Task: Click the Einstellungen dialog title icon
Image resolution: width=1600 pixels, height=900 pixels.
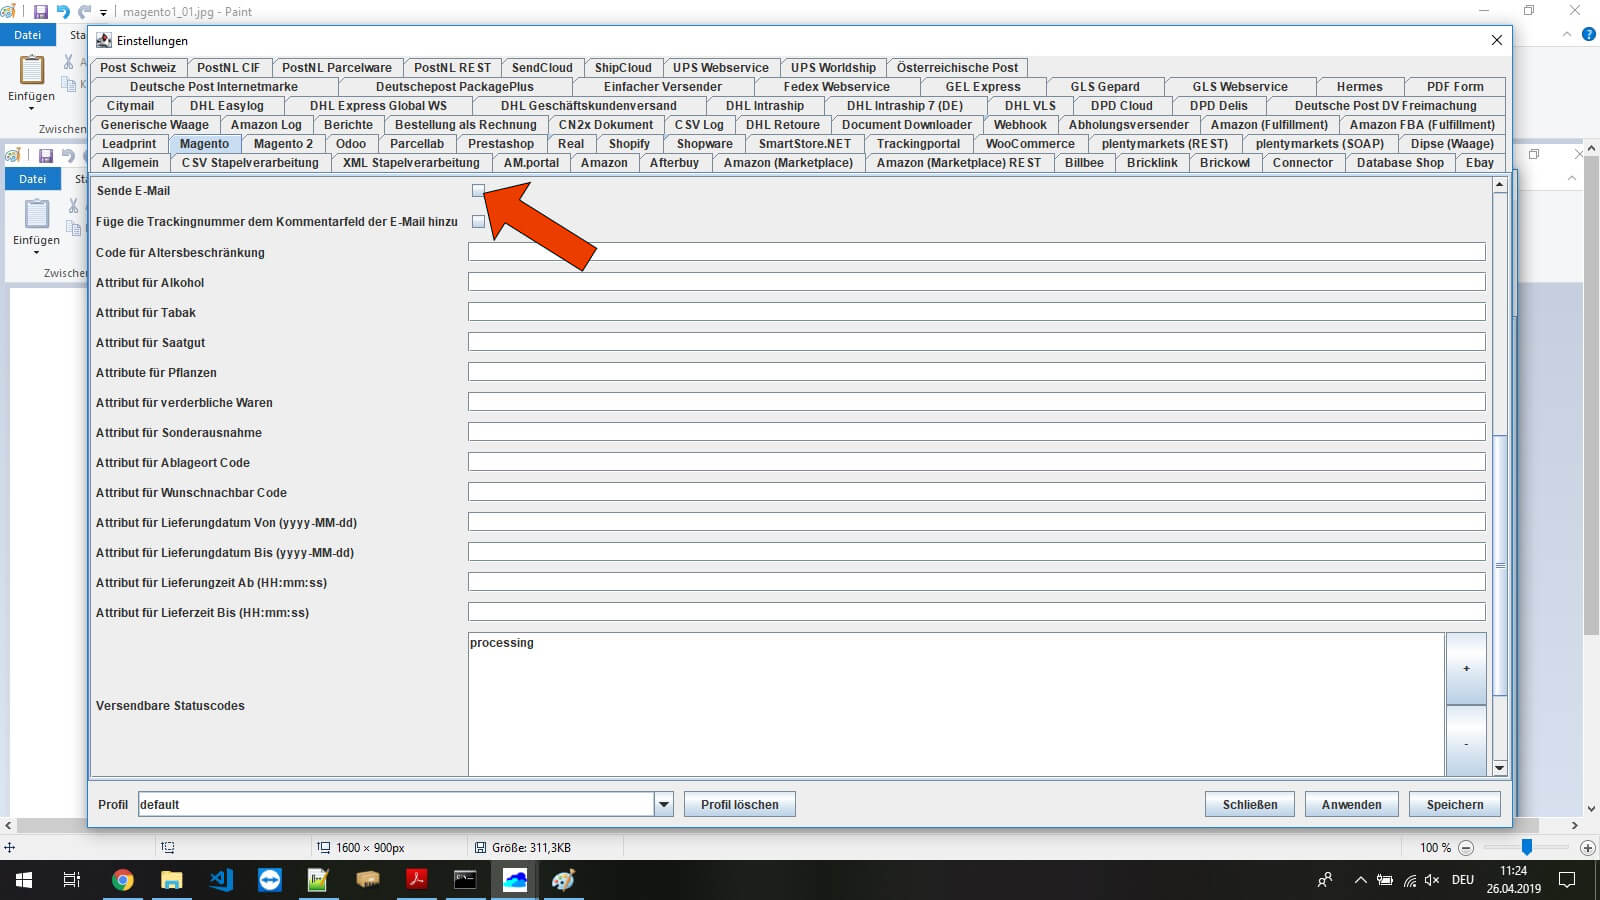Action: click(x=104, y=40)
